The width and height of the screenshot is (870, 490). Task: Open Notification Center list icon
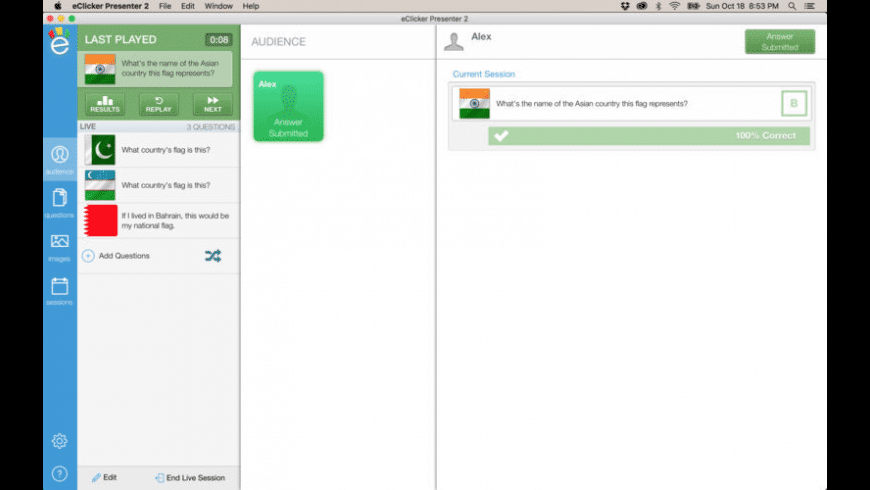click(x=810, y=6)
